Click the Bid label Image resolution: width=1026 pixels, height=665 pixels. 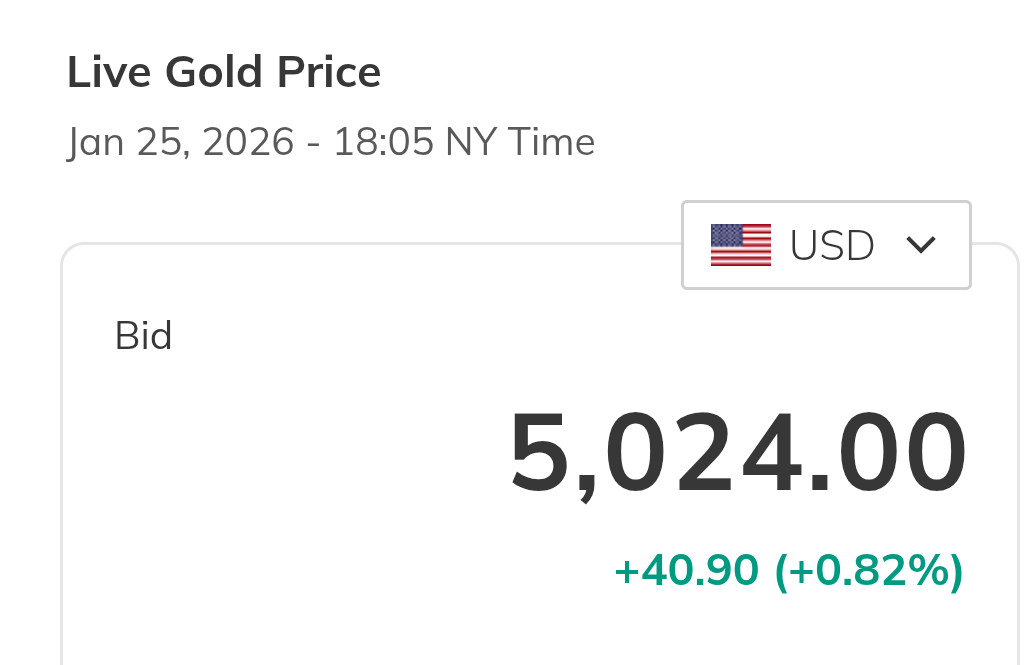(144, 336)
